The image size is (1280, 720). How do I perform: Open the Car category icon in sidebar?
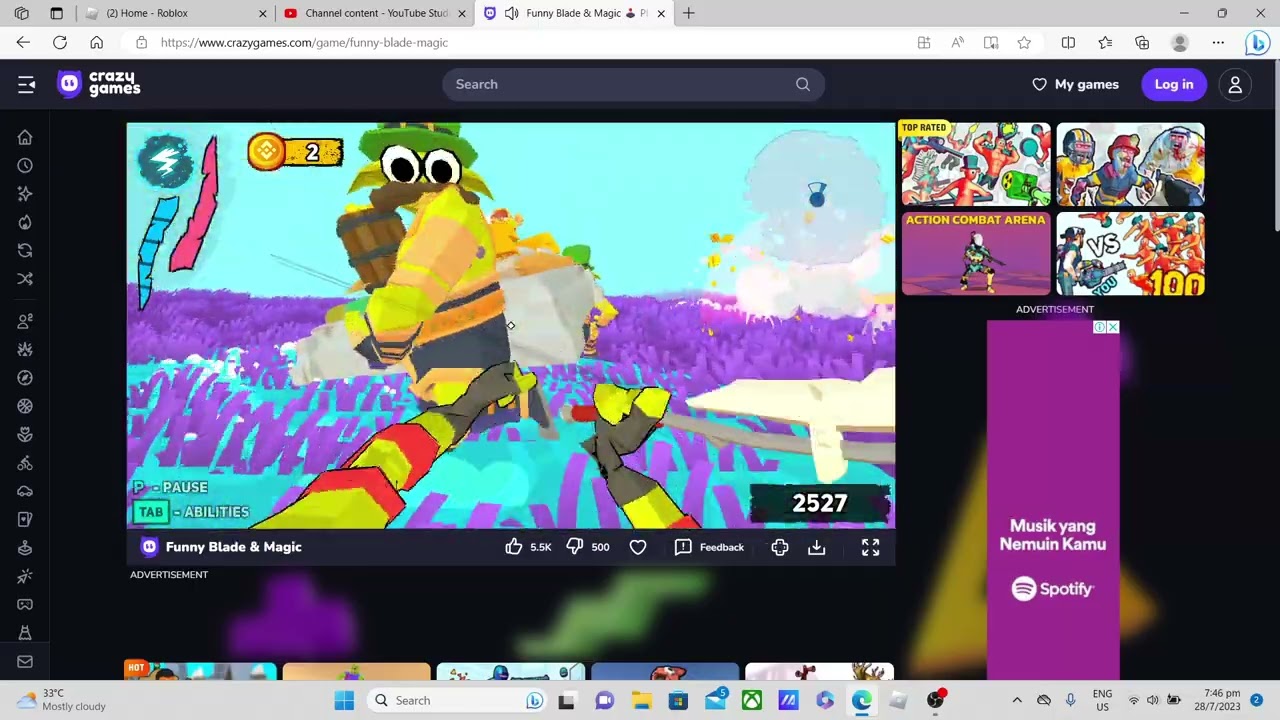click(25, 491)
